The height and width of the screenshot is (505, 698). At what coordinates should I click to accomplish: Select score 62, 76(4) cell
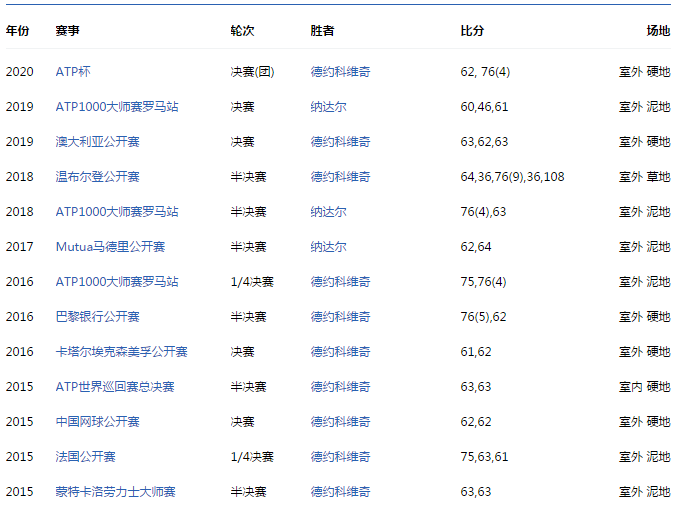[x=485, y=72]
